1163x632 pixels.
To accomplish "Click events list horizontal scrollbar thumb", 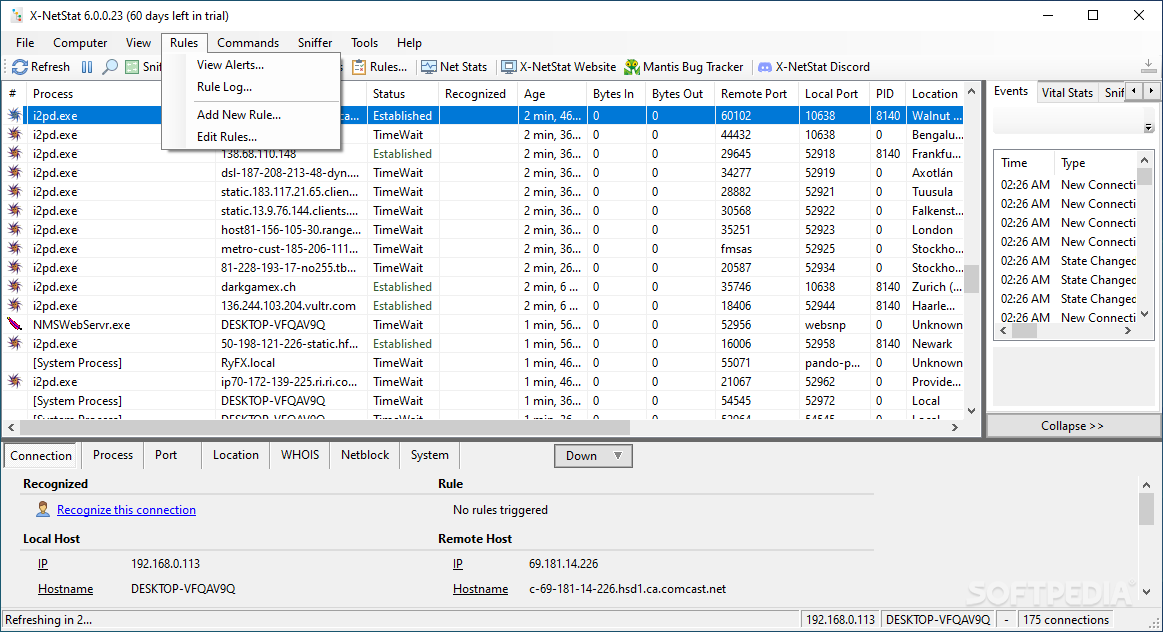I will coord(1024,331).
